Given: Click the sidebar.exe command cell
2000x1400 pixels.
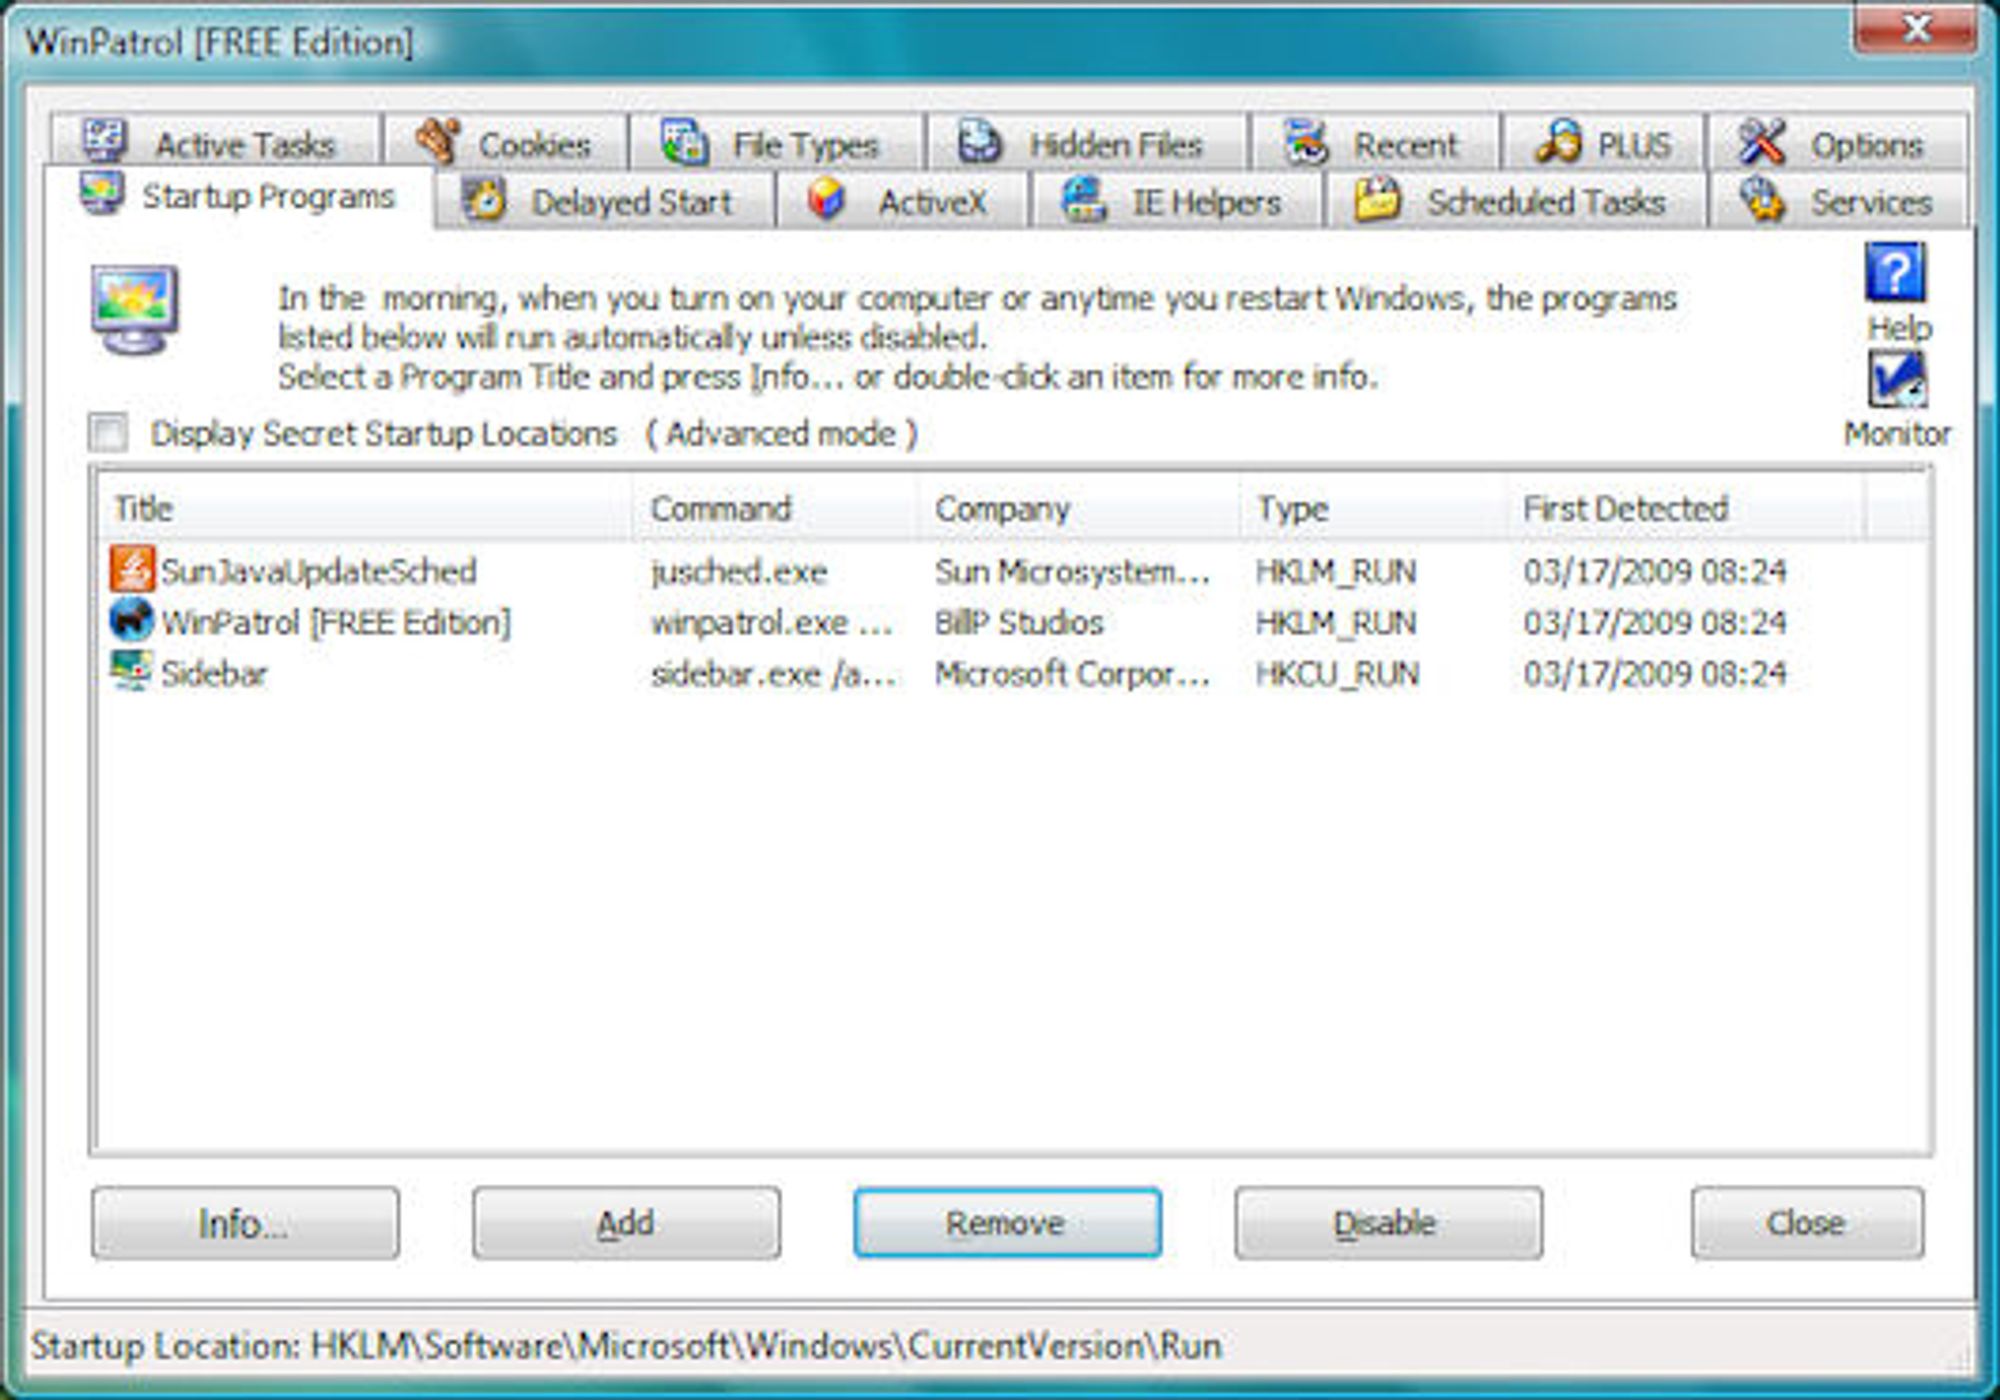Looking at the screenshot, I should coord(773,674).
